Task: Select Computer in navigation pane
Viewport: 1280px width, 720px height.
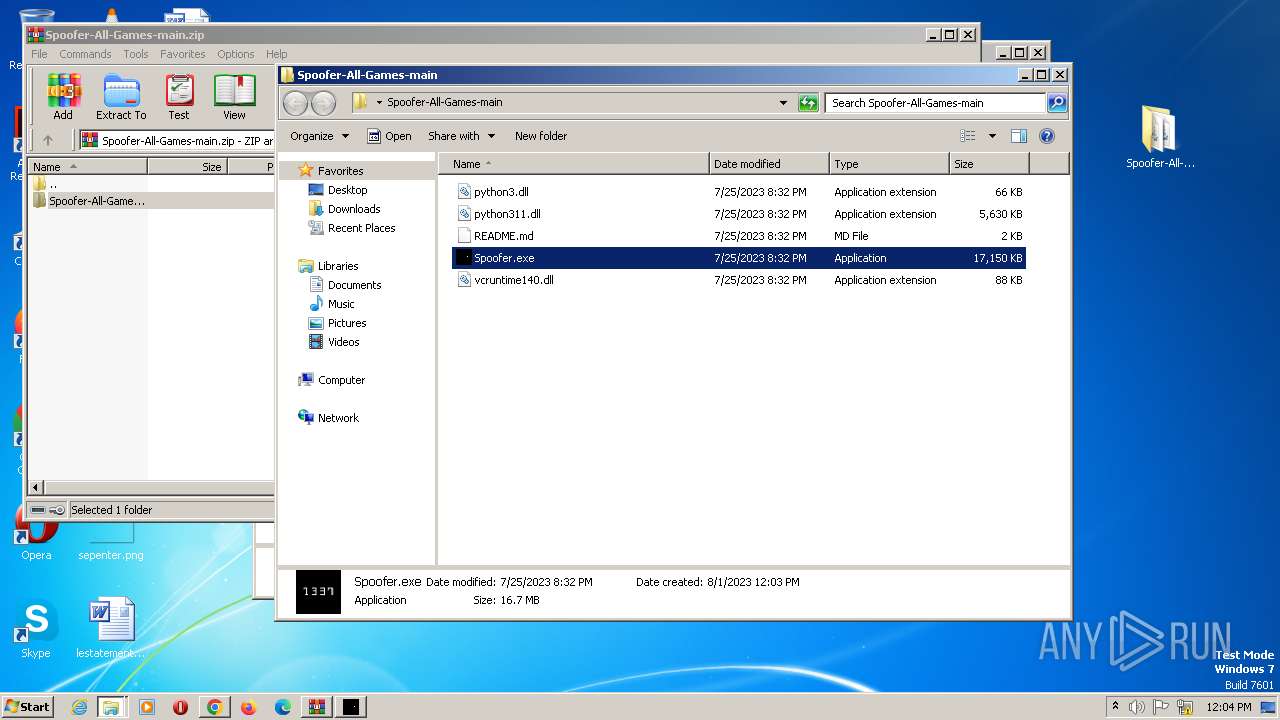Action: pos(341,380)
